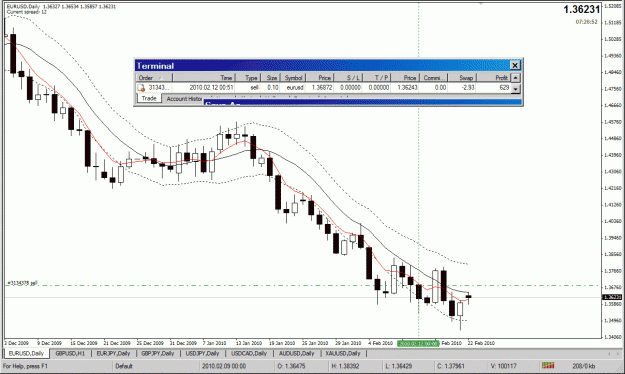625x374 pixels.
Task: Switch to the GBPJPY,Daily chart tab
Action: click(x=157, y=353)
